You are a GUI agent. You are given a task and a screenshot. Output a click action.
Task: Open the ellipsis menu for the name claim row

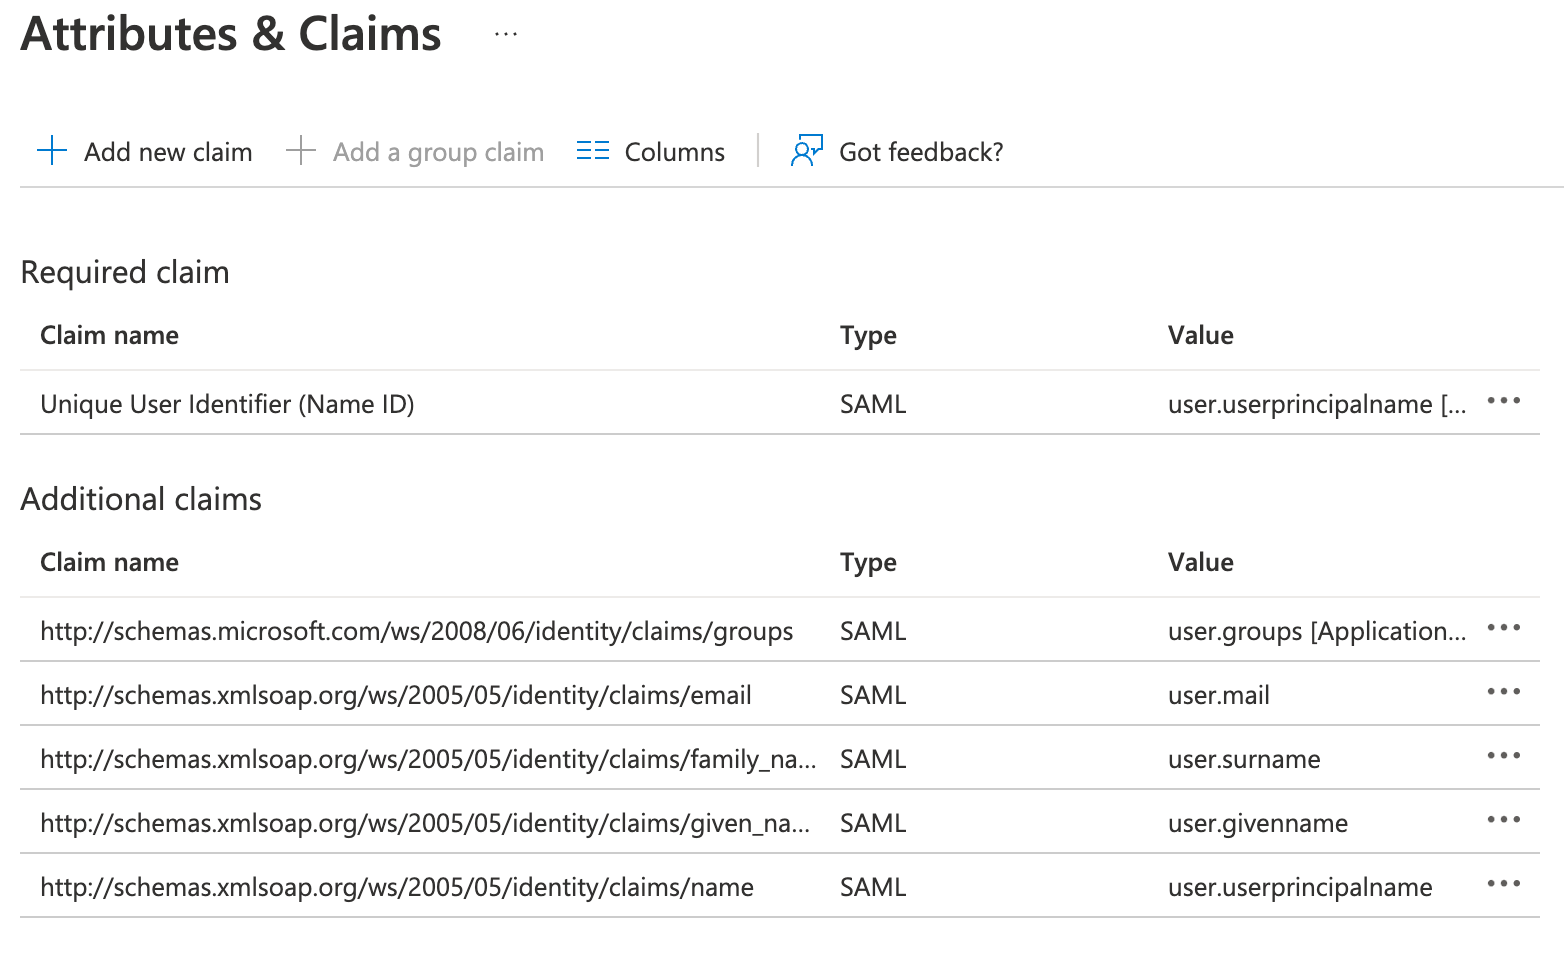pyautogui.click(x=1504, y=884)
